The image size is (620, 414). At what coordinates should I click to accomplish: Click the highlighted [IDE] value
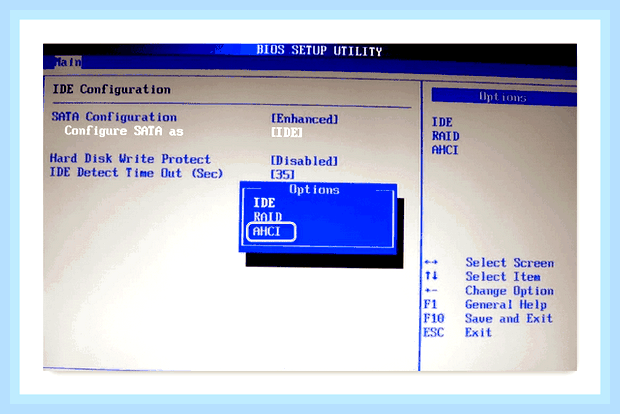287,132
